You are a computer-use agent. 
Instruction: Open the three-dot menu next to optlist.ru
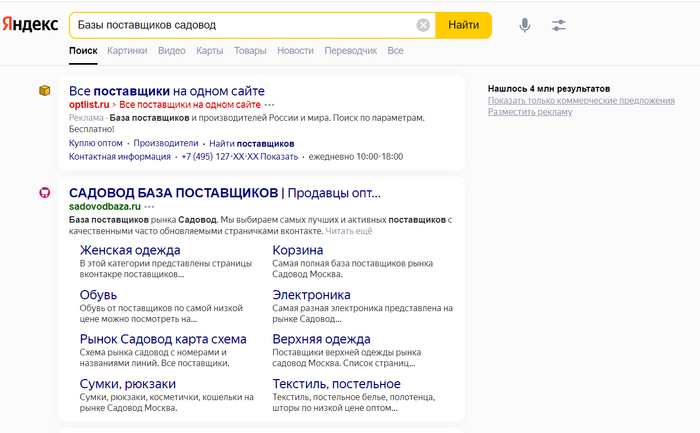pos(269,104)
